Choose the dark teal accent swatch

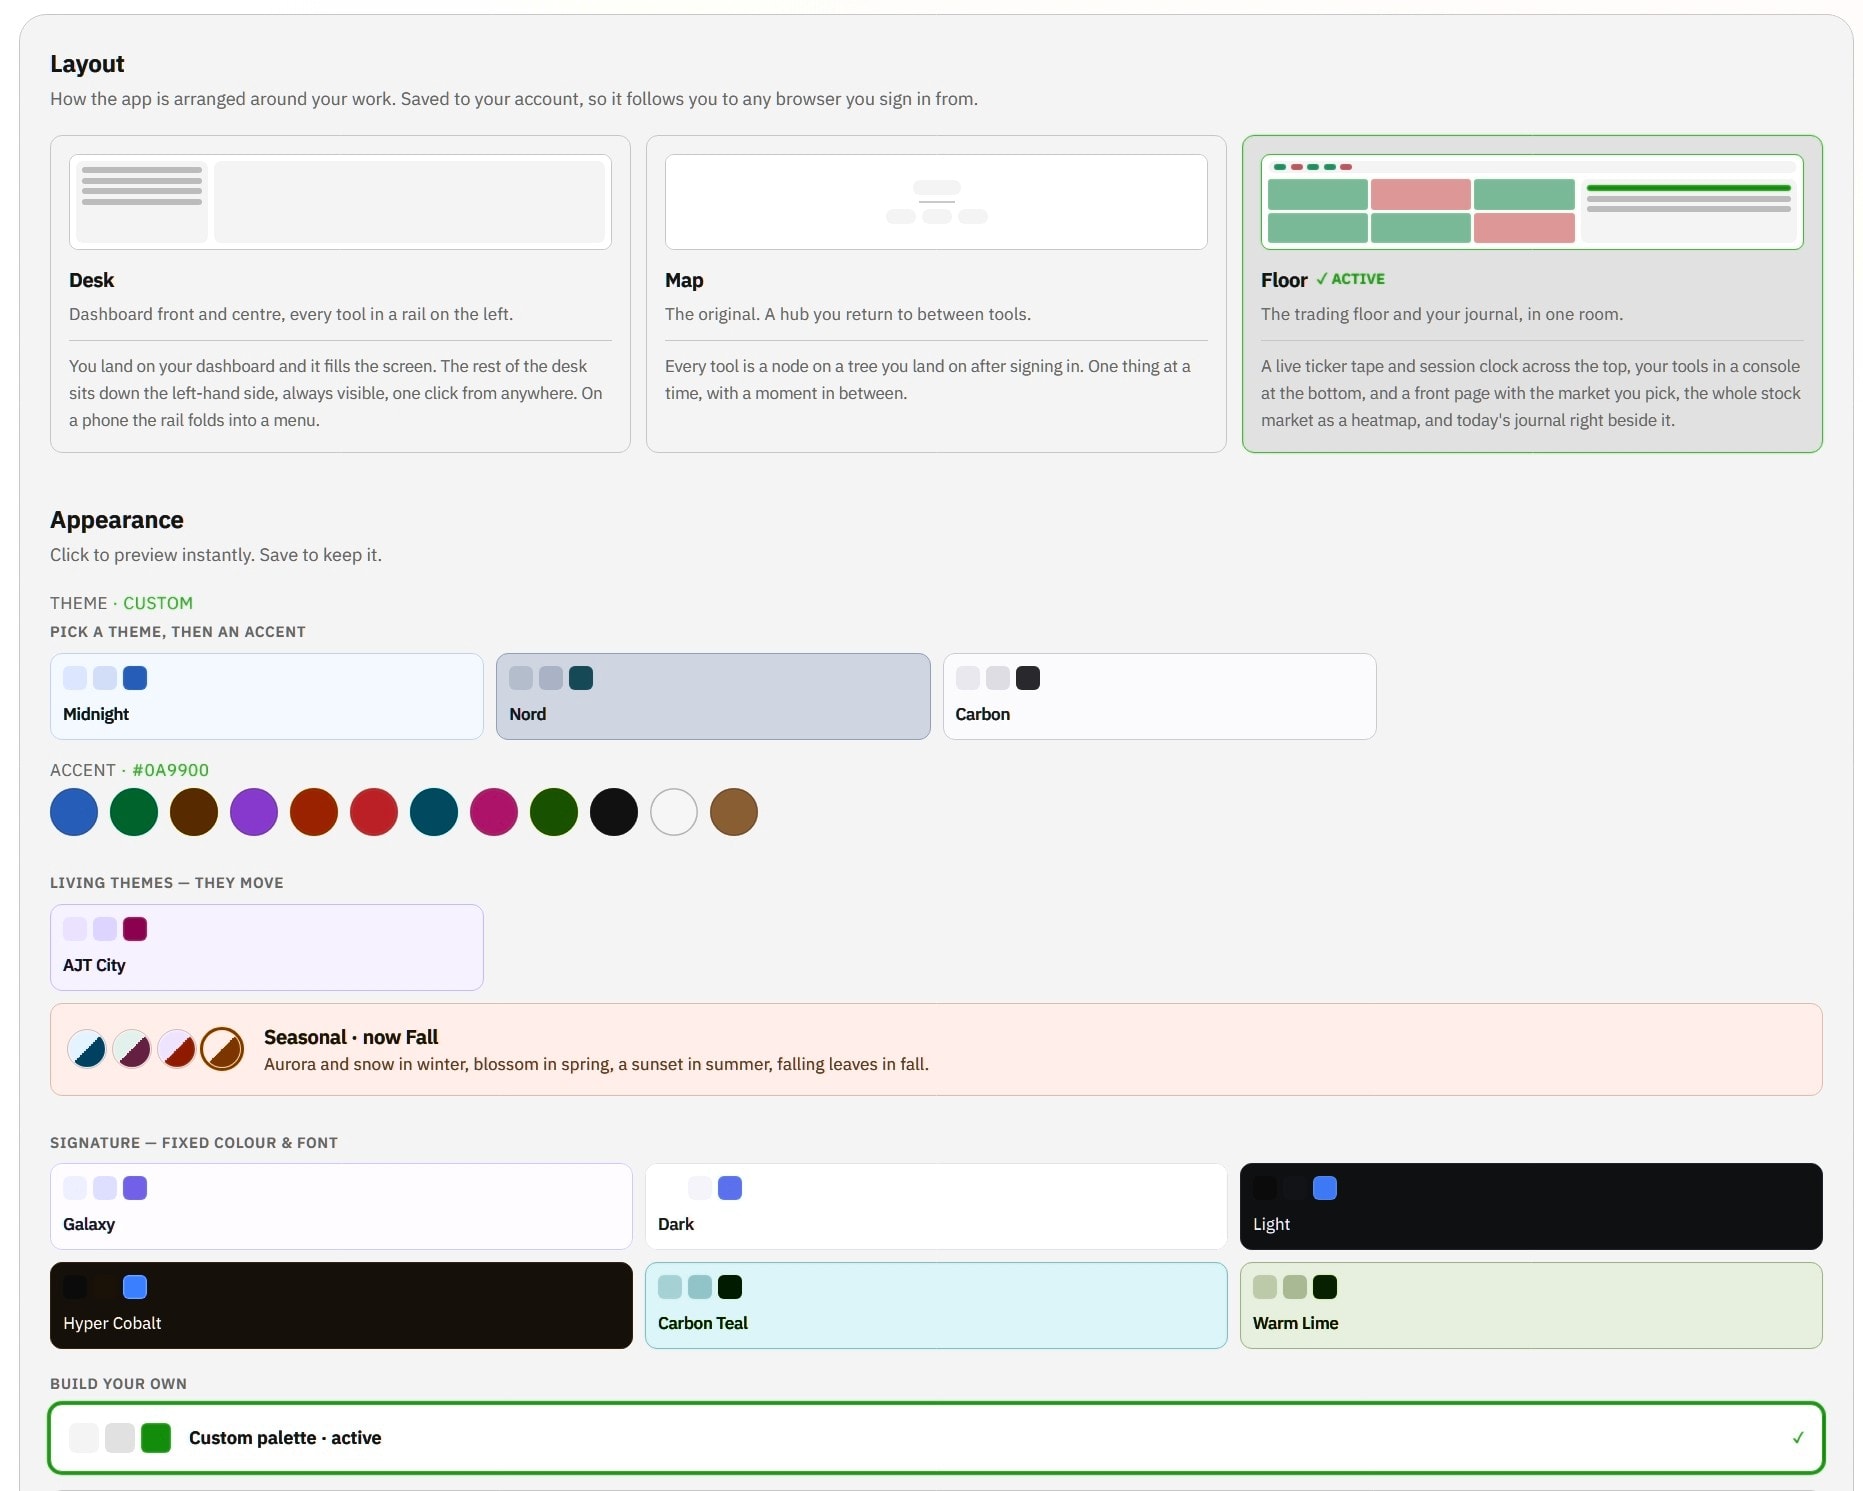click(434, 812)
